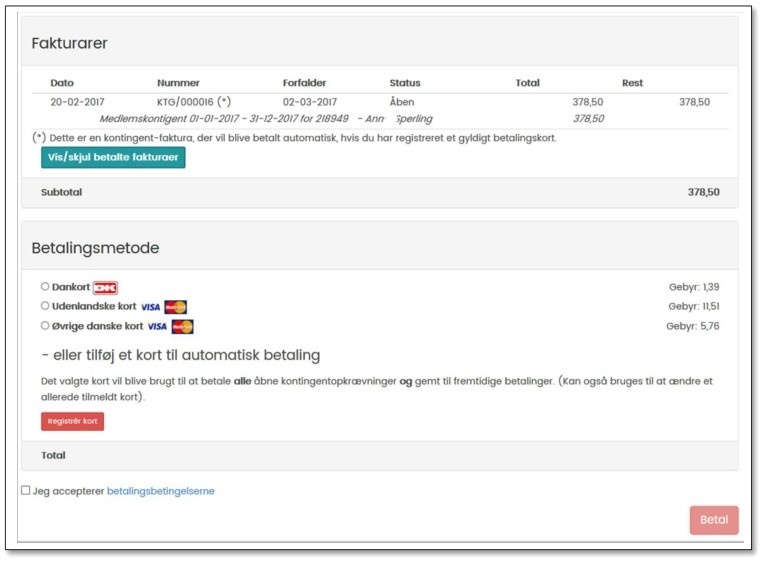Click the VISA logo beside Udenlandske kort

150,307
